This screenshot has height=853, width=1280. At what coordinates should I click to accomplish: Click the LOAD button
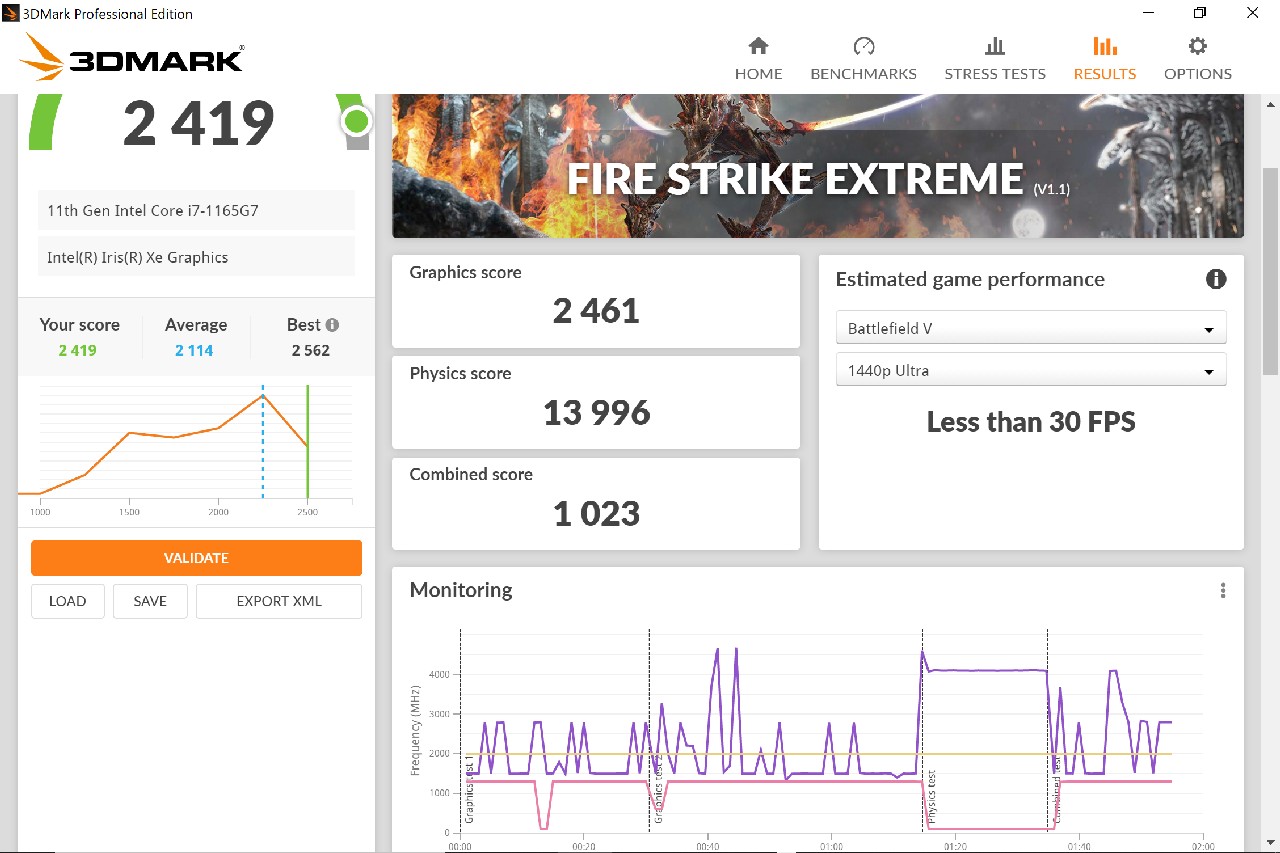[x=68, y=601]
